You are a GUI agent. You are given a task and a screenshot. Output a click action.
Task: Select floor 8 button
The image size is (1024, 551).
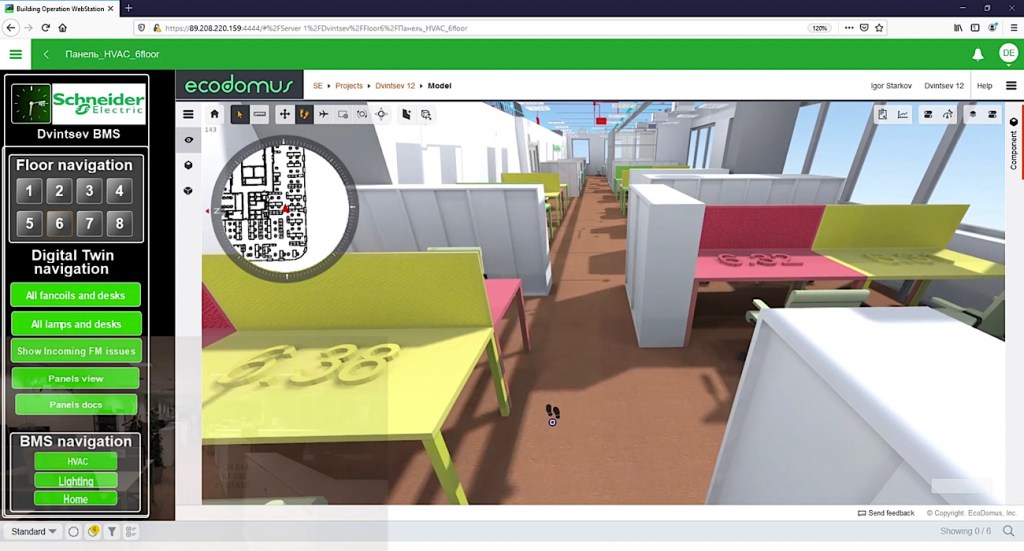[x=119, y=224]
